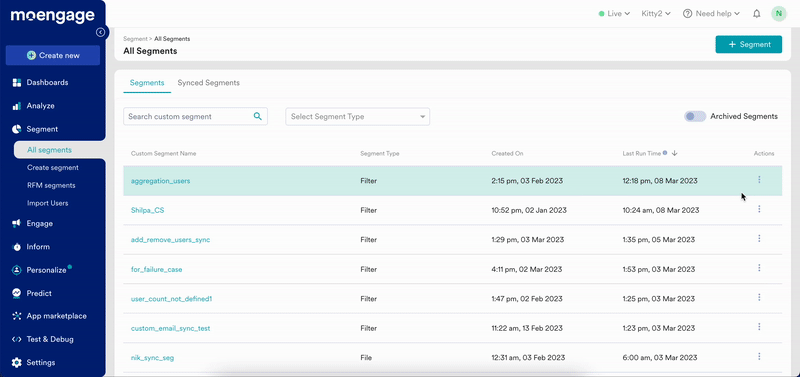Open the Need help menu
The image size is (800, 377).
[711, 14]
